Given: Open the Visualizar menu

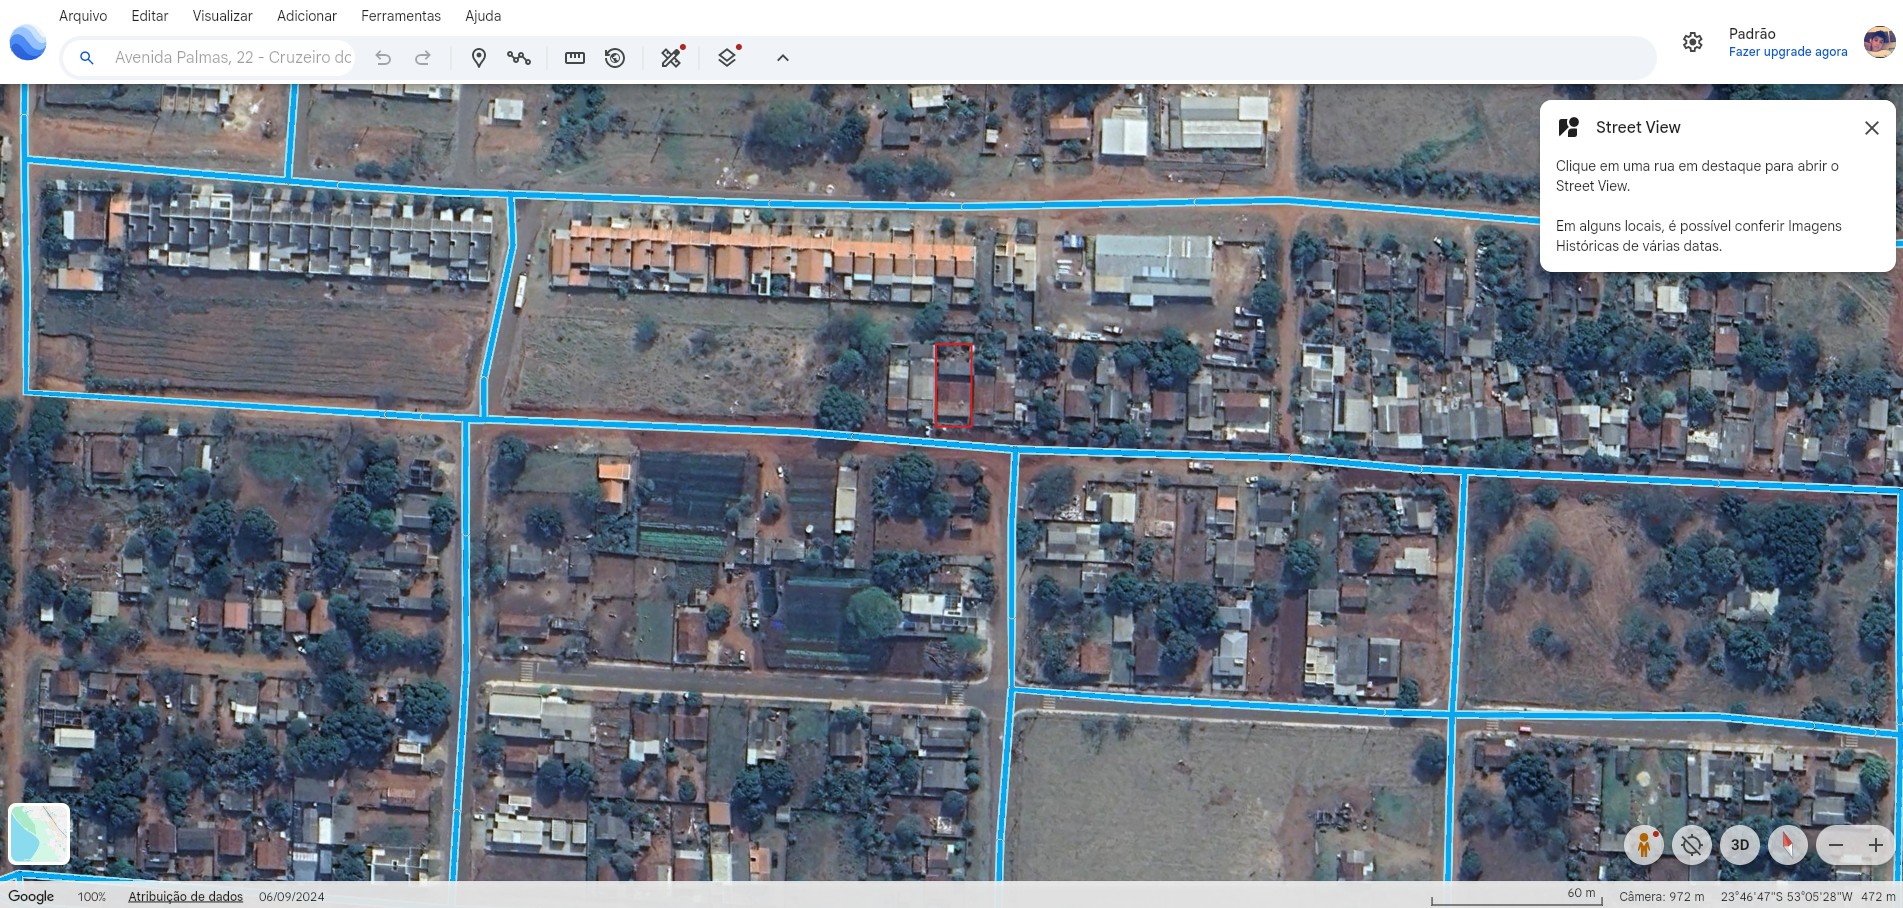Looking at the screenshot, I should pyautogui.click(x=222, y=16).
